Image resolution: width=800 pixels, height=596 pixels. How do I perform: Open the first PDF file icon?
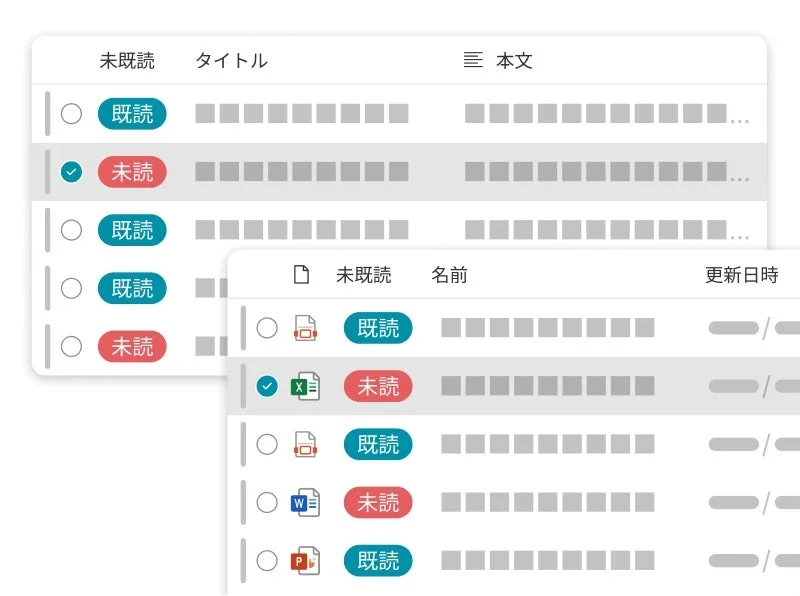(x=306, y=328)
